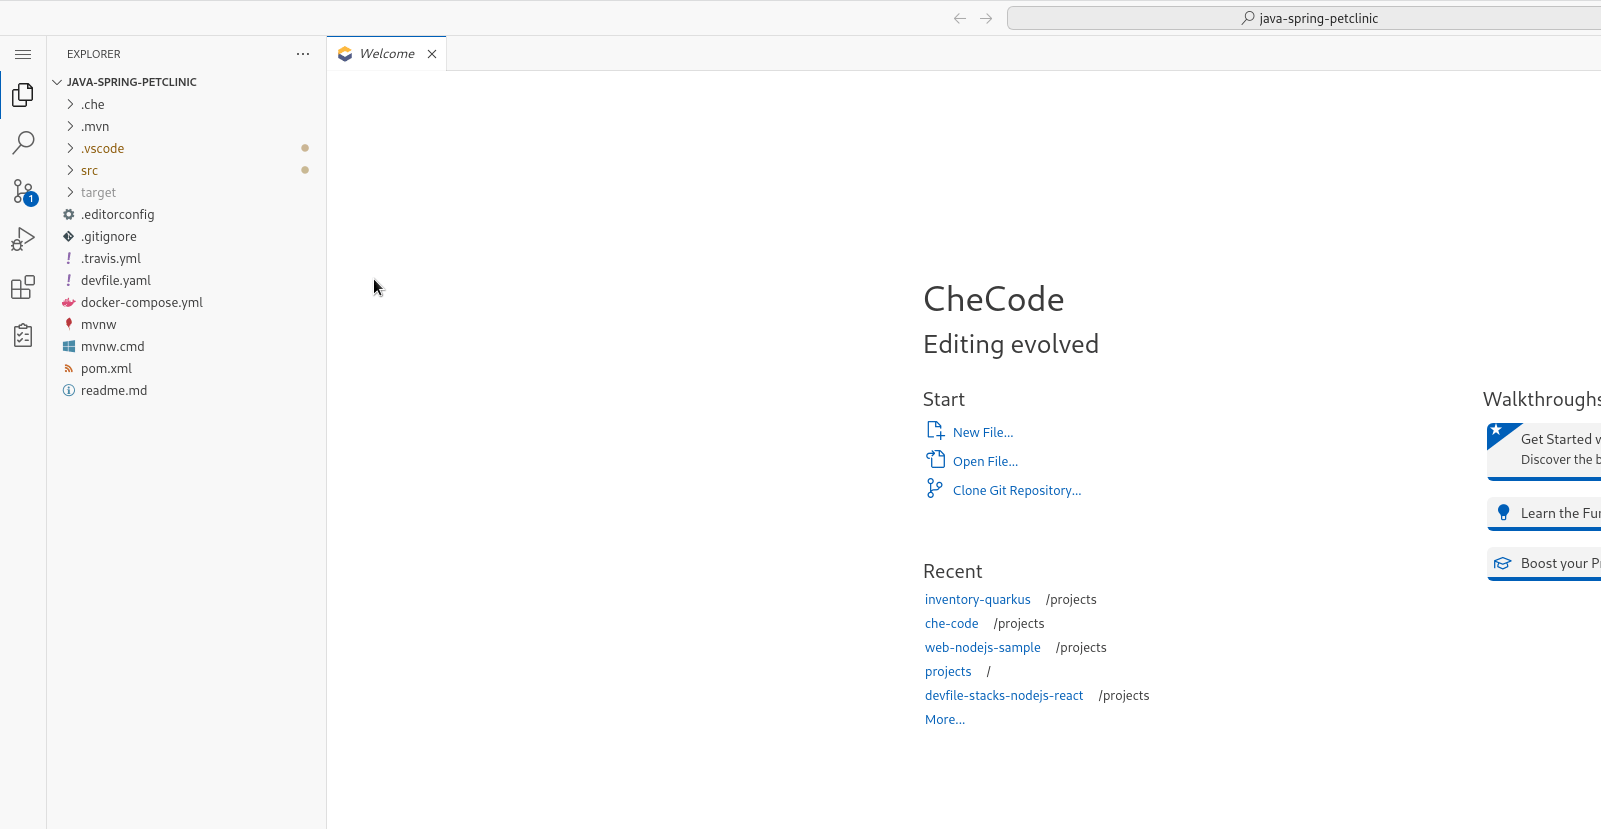This screenshot has width=1601, height=829.
Task: Open the Search view in the activity bar
Action: 23,143
